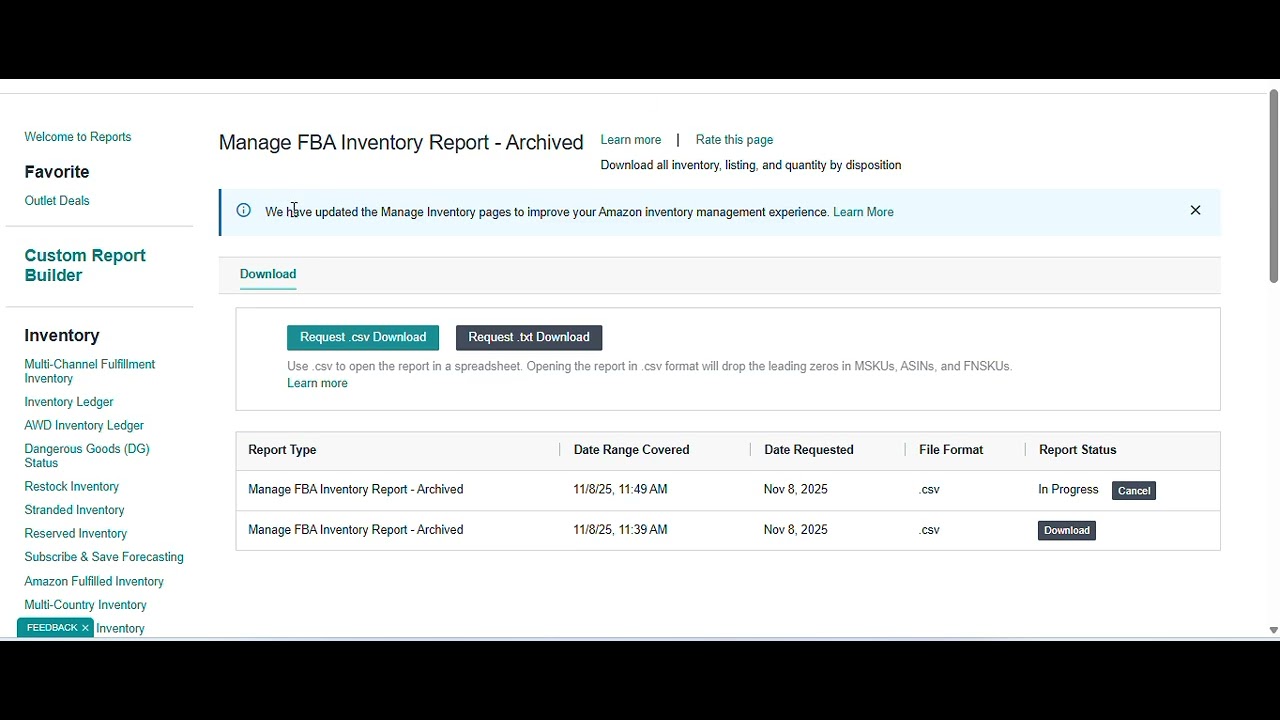
Task: Open Multi-Country Inventory report
Action: pos(85,605)
